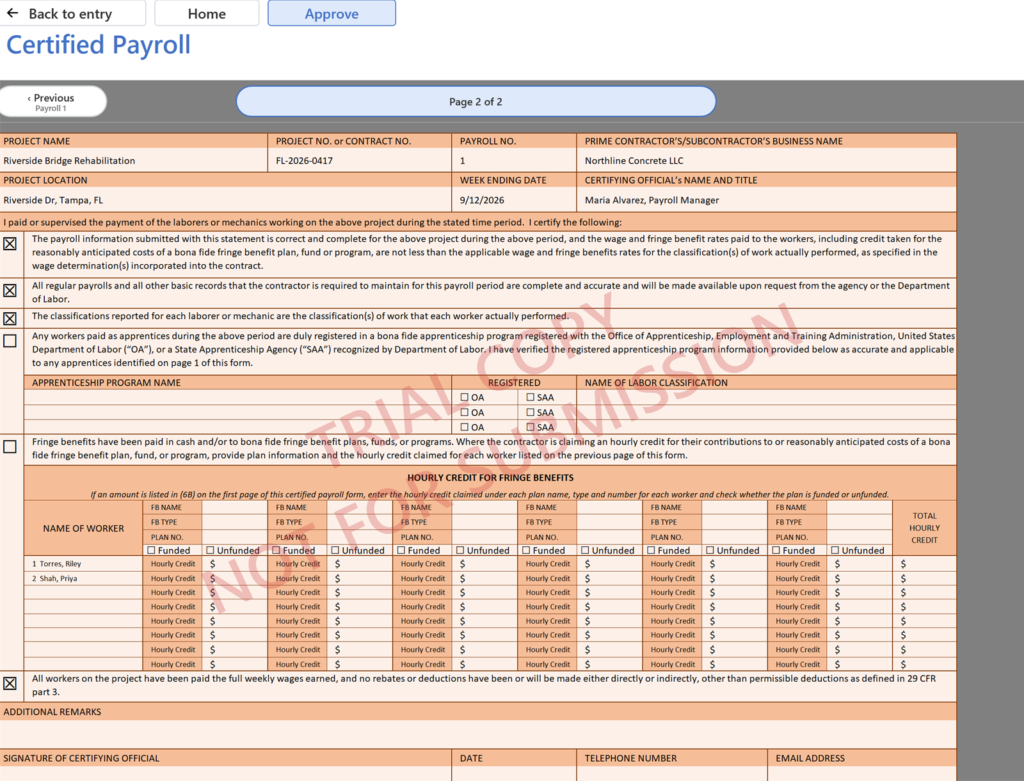Check Funded for third fringe benefit plan
Image resolution: width=1024 pixels, height=781 pixels.
(401, 550)
